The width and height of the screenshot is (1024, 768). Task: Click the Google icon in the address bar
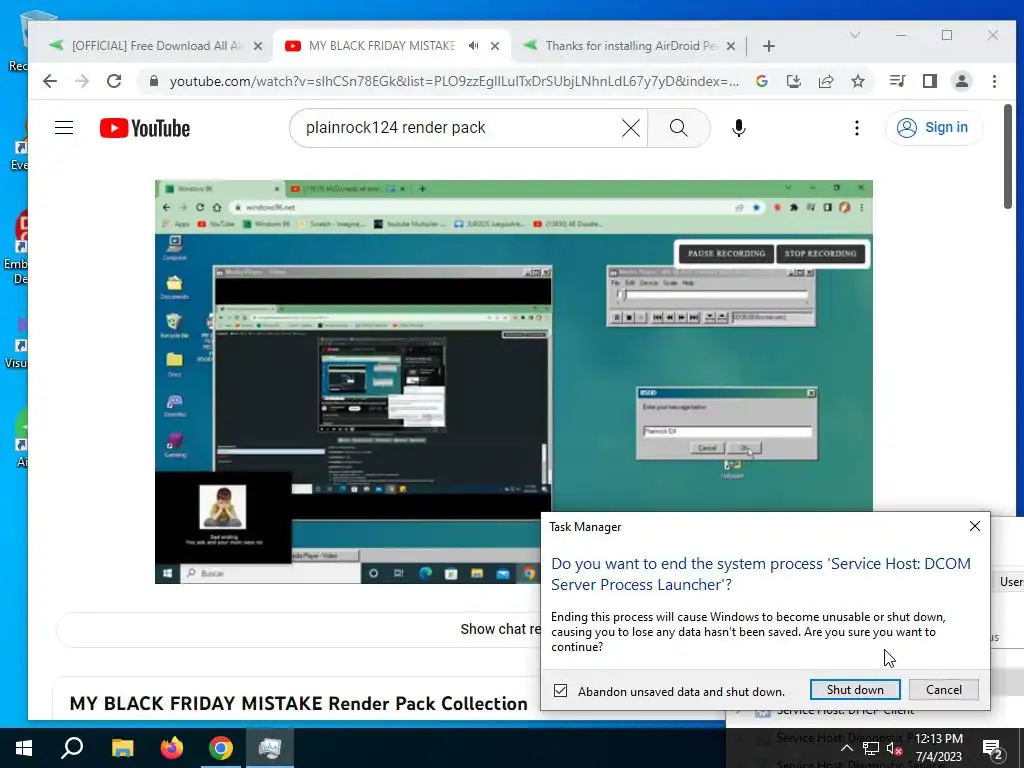click(761, 81)
